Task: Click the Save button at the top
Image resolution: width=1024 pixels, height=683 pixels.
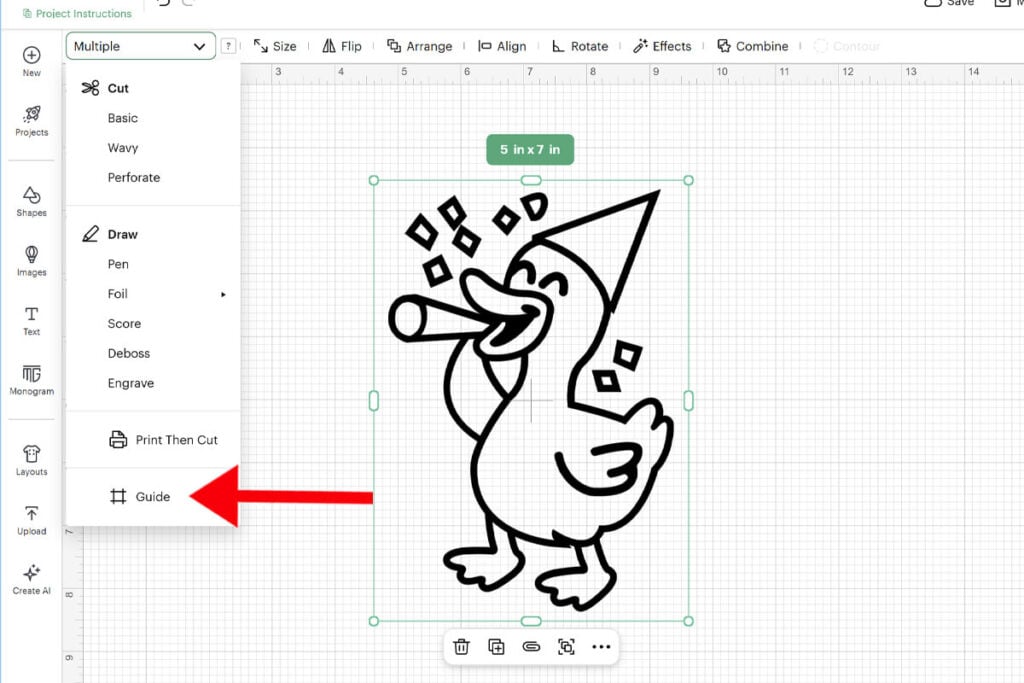Action: [949, 3]
